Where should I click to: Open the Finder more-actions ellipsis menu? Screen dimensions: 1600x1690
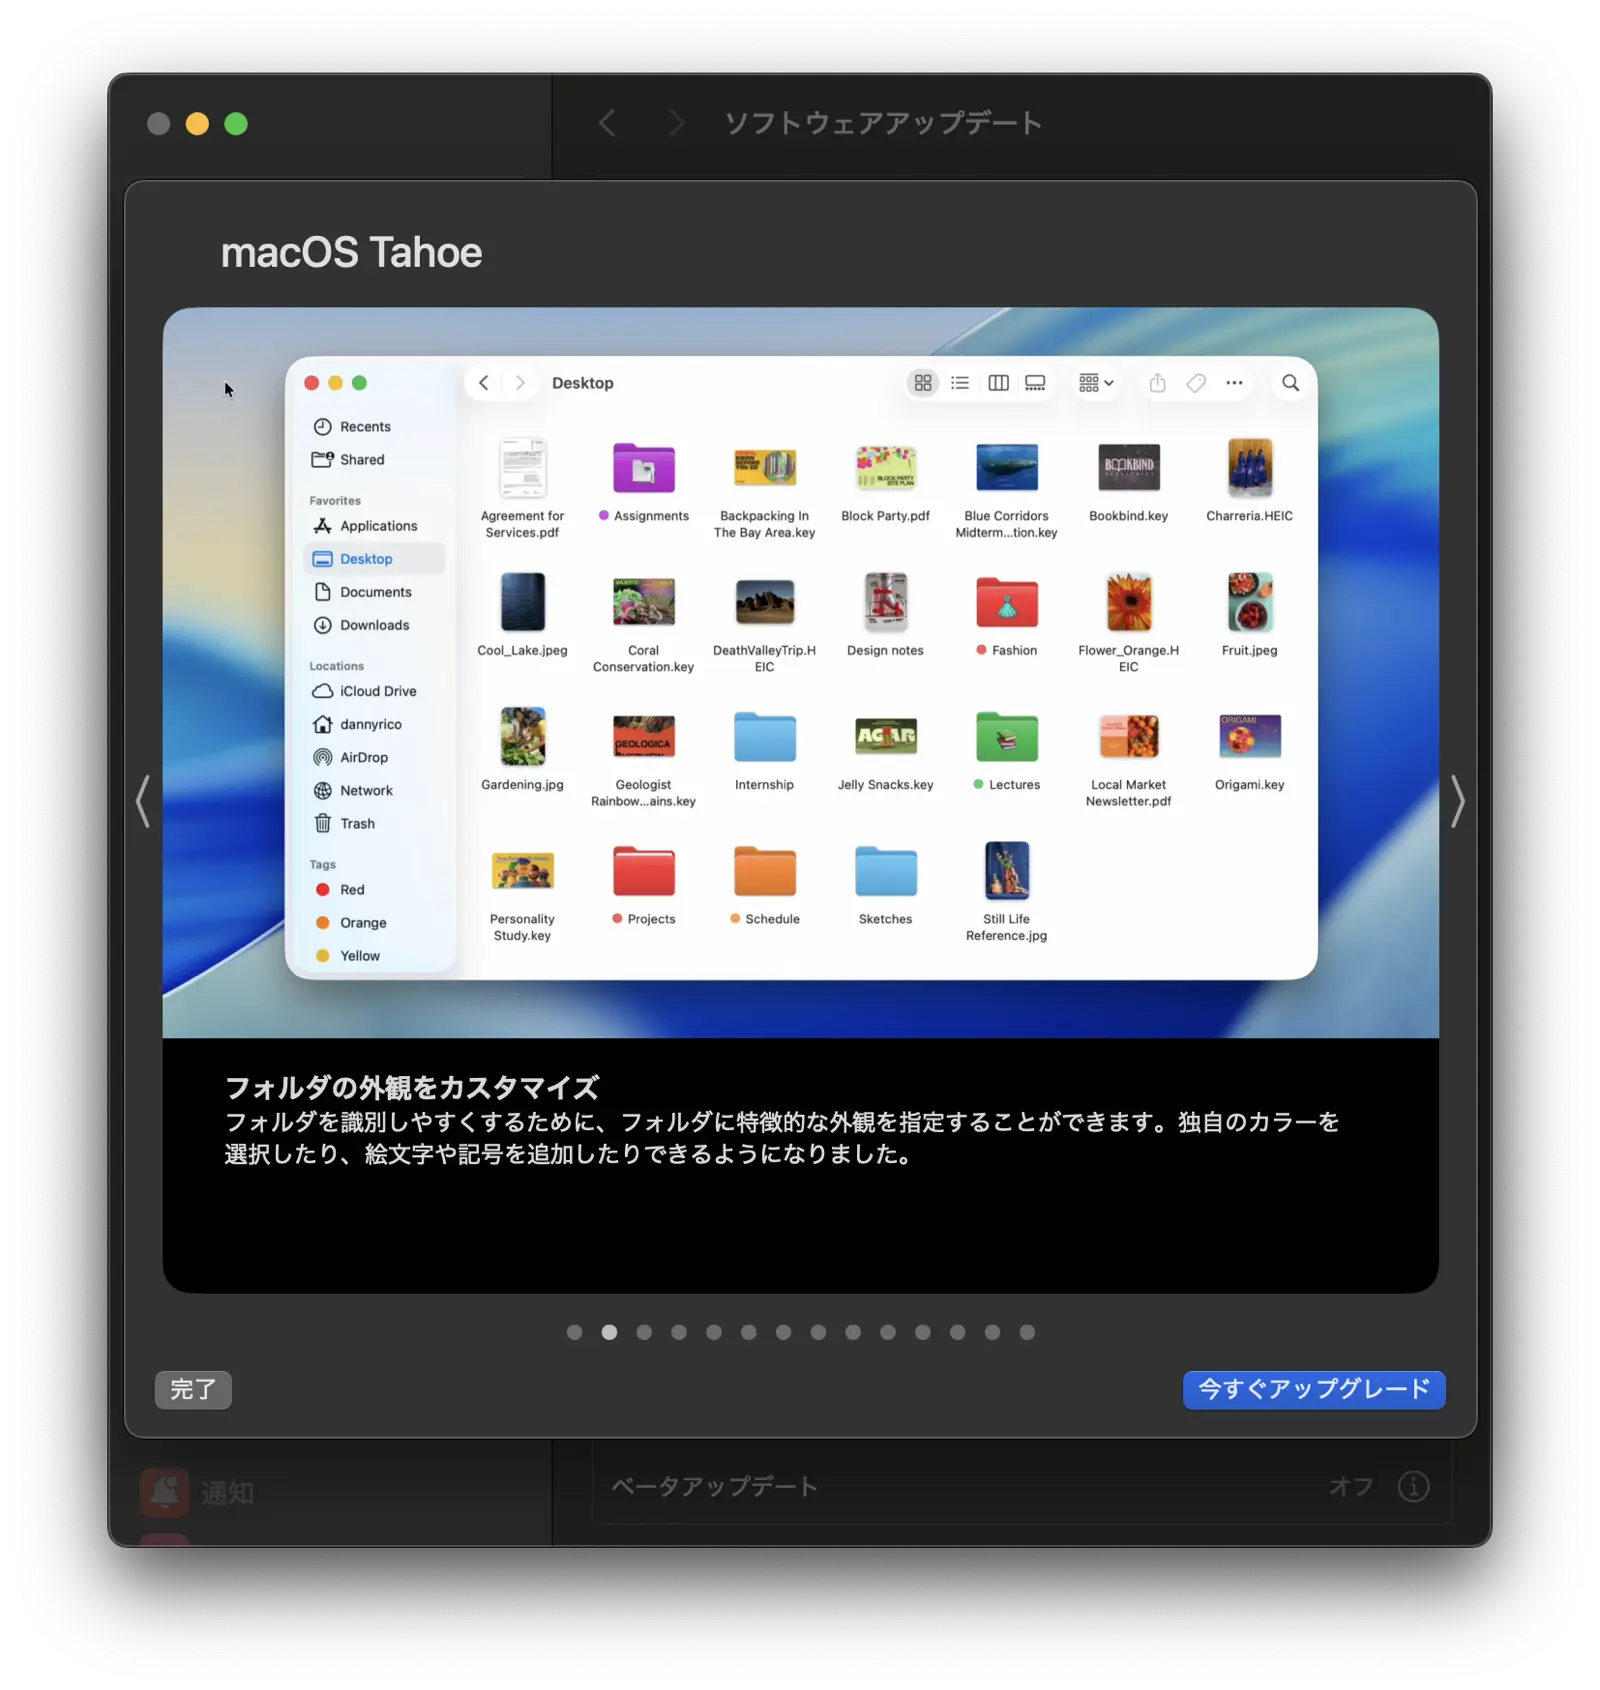(1234, 383)
